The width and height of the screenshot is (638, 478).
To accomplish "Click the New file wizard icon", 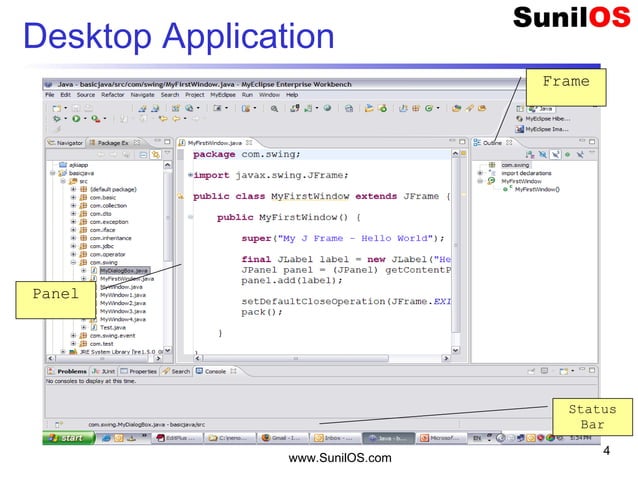I will click(56, 108).
